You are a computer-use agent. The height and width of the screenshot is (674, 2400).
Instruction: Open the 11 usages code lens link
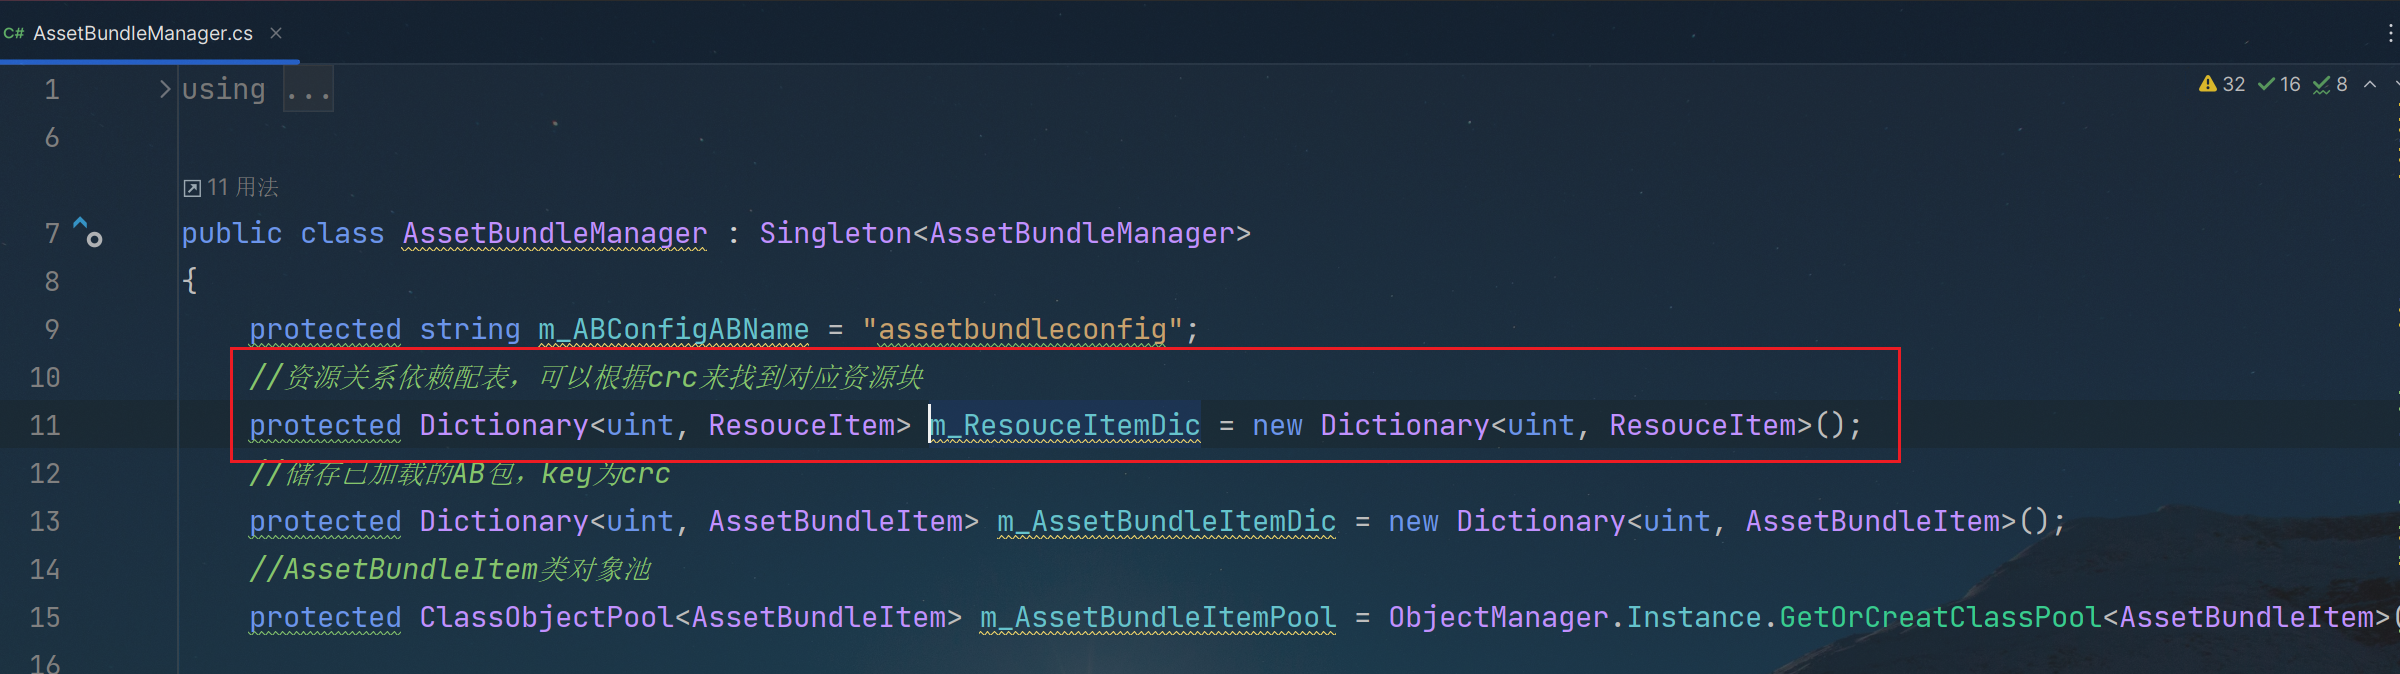(243, 187)
